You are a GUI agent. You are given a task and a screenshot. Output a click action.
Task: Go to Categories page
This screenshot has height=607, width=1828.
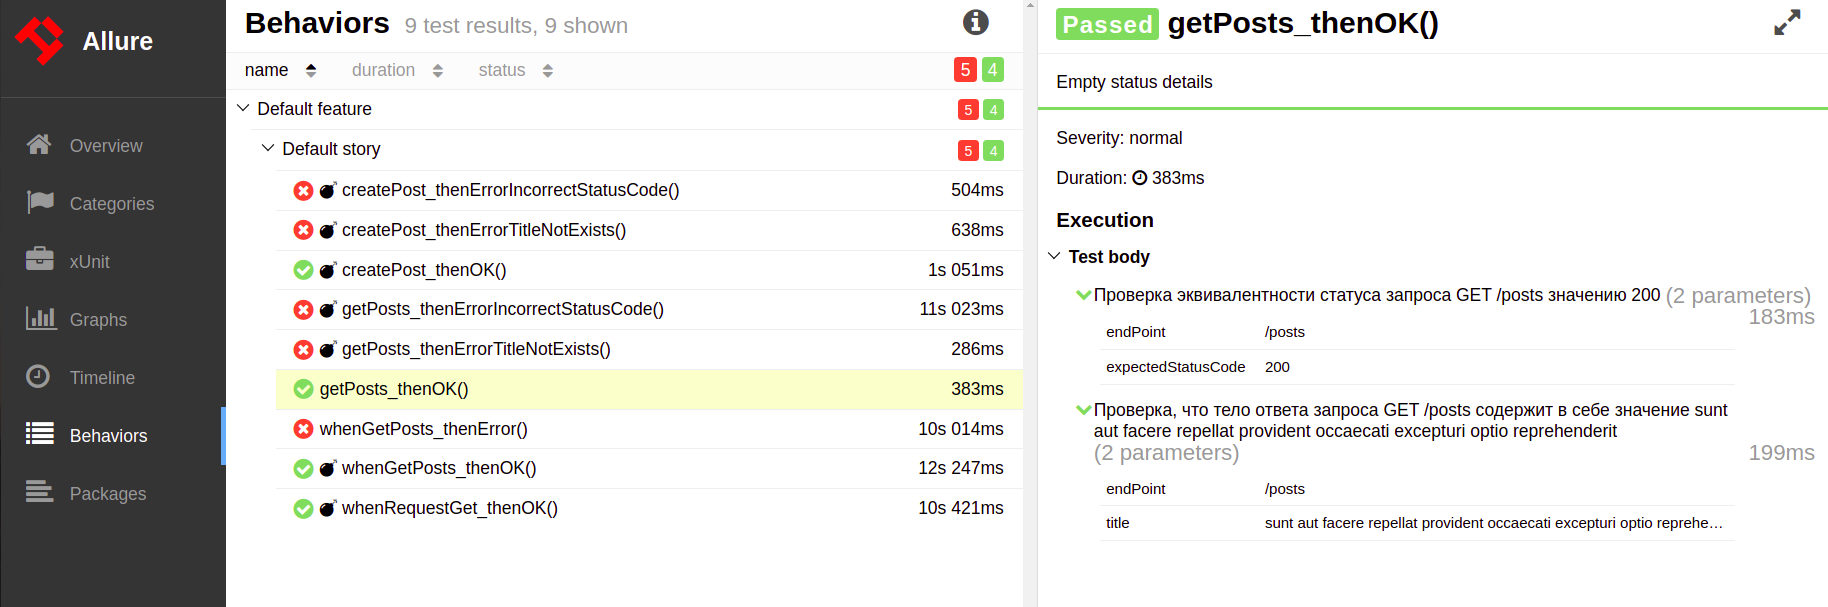tap(113, 203)
